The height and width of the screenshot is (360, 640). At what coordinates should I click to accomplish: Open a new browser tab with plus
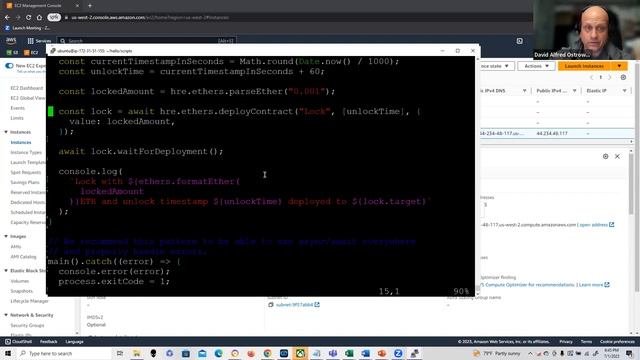pyautogui.click(x=90, y=6)
